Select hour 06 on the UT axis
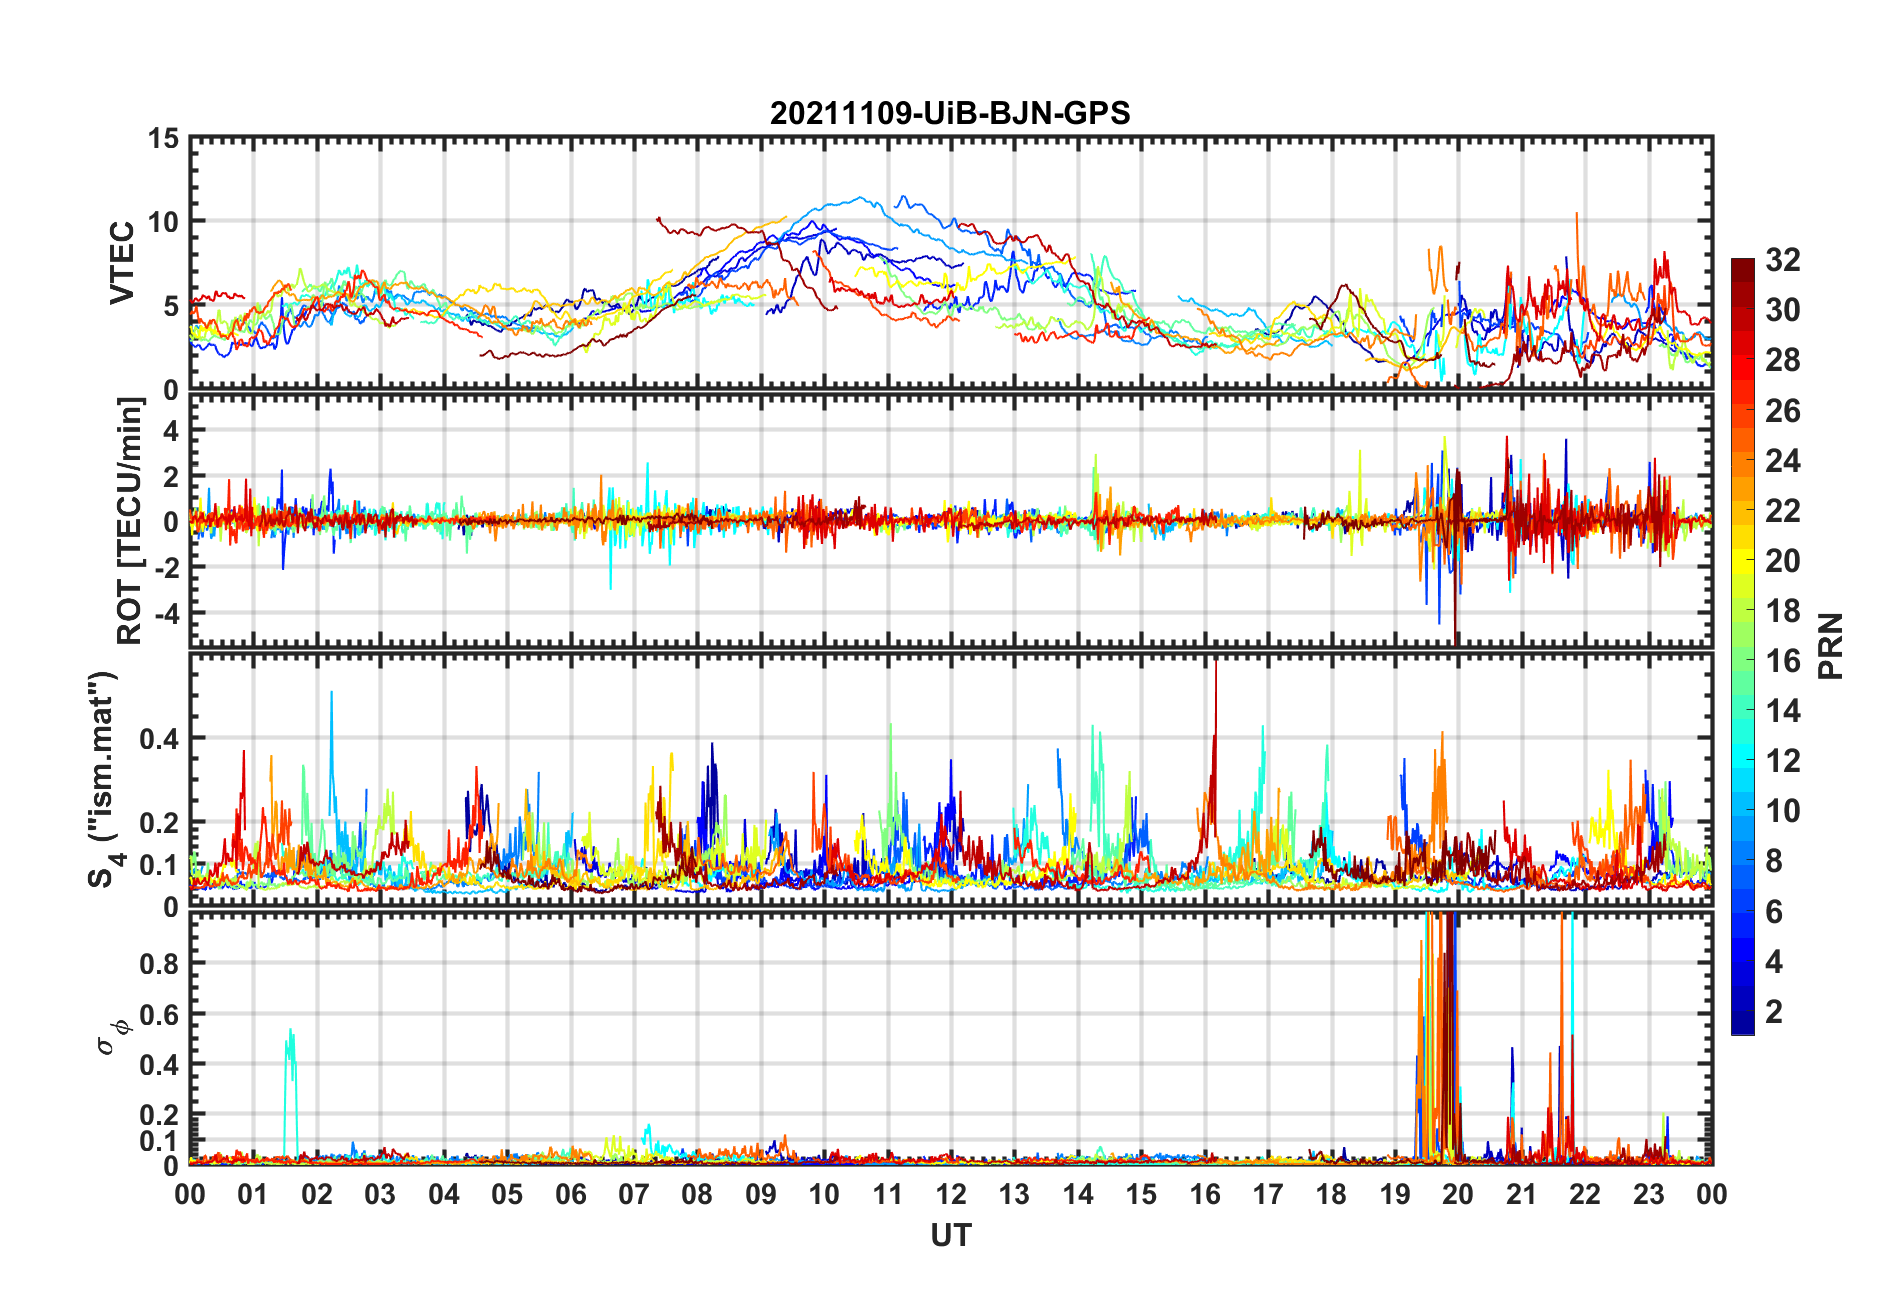Viewport: 1902px width, 1292px height. pyautogui.click(x=571, y=1195)
